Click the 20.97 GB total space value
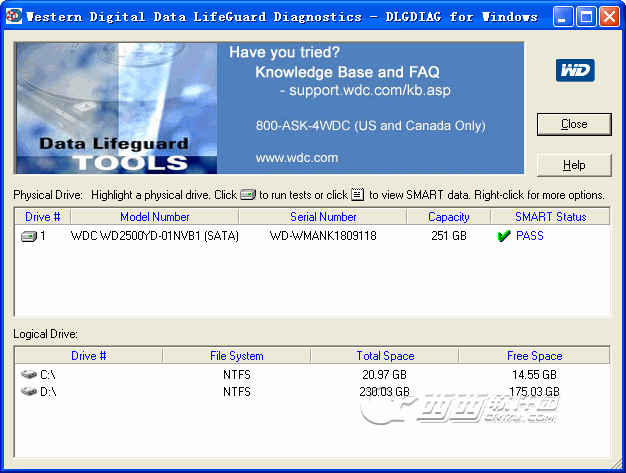The image size is (626, 473). pos(384,375)
